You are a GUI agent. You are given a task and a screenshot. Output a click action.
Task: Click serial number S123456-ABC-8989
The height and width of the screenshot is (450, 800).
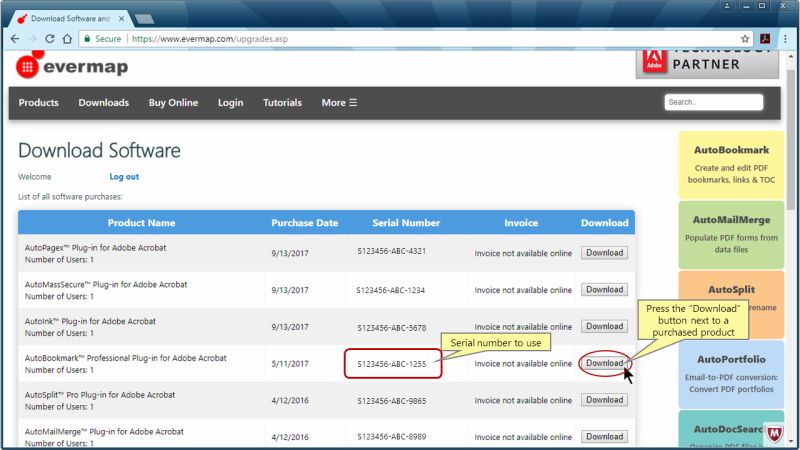coord(392,437)
